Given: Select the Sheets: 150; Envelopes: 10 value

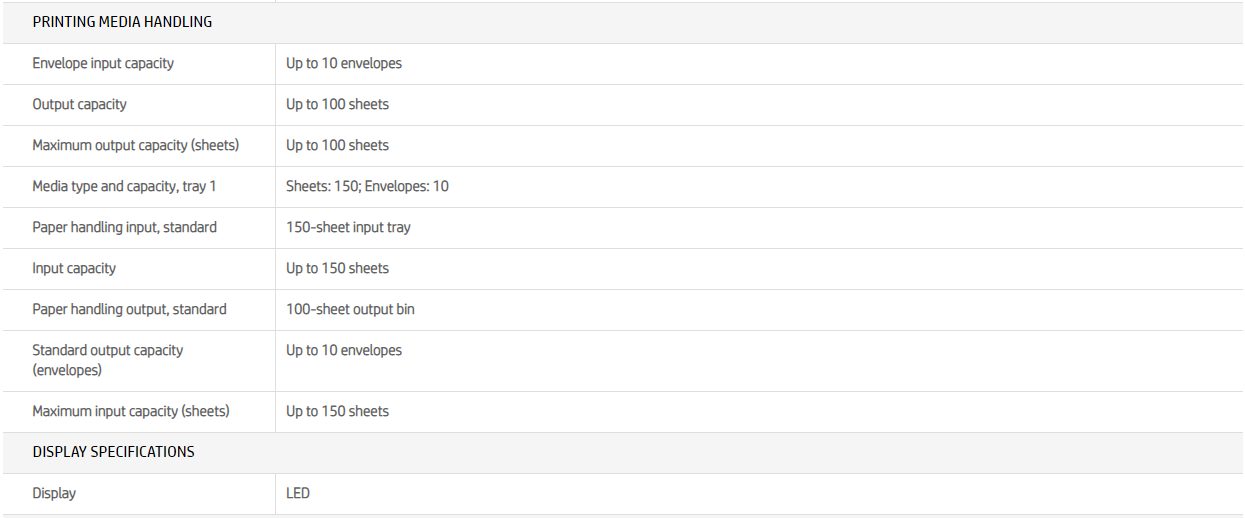Looking at the screenshot, I should tap(367, 186).
